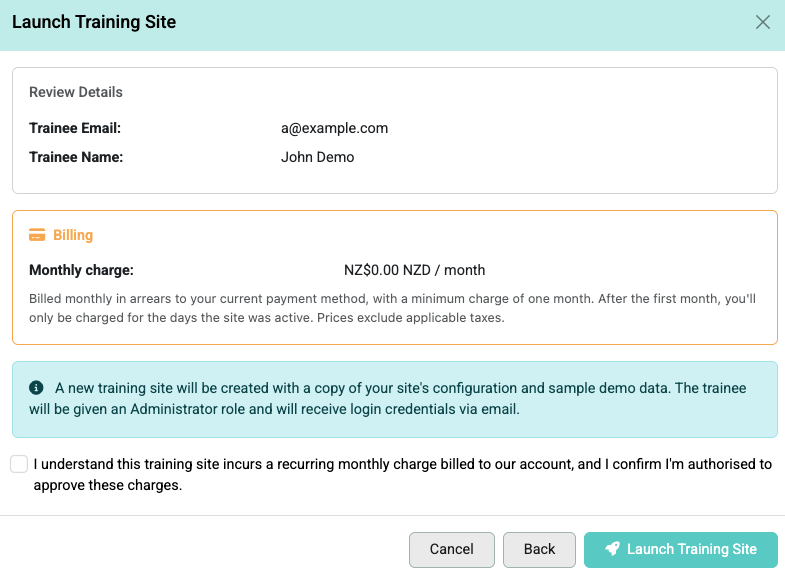The height and width of the screenshot is (575, 785).
Task: Close the Launch Training Site dialog
Action: (x=762, y=22)
